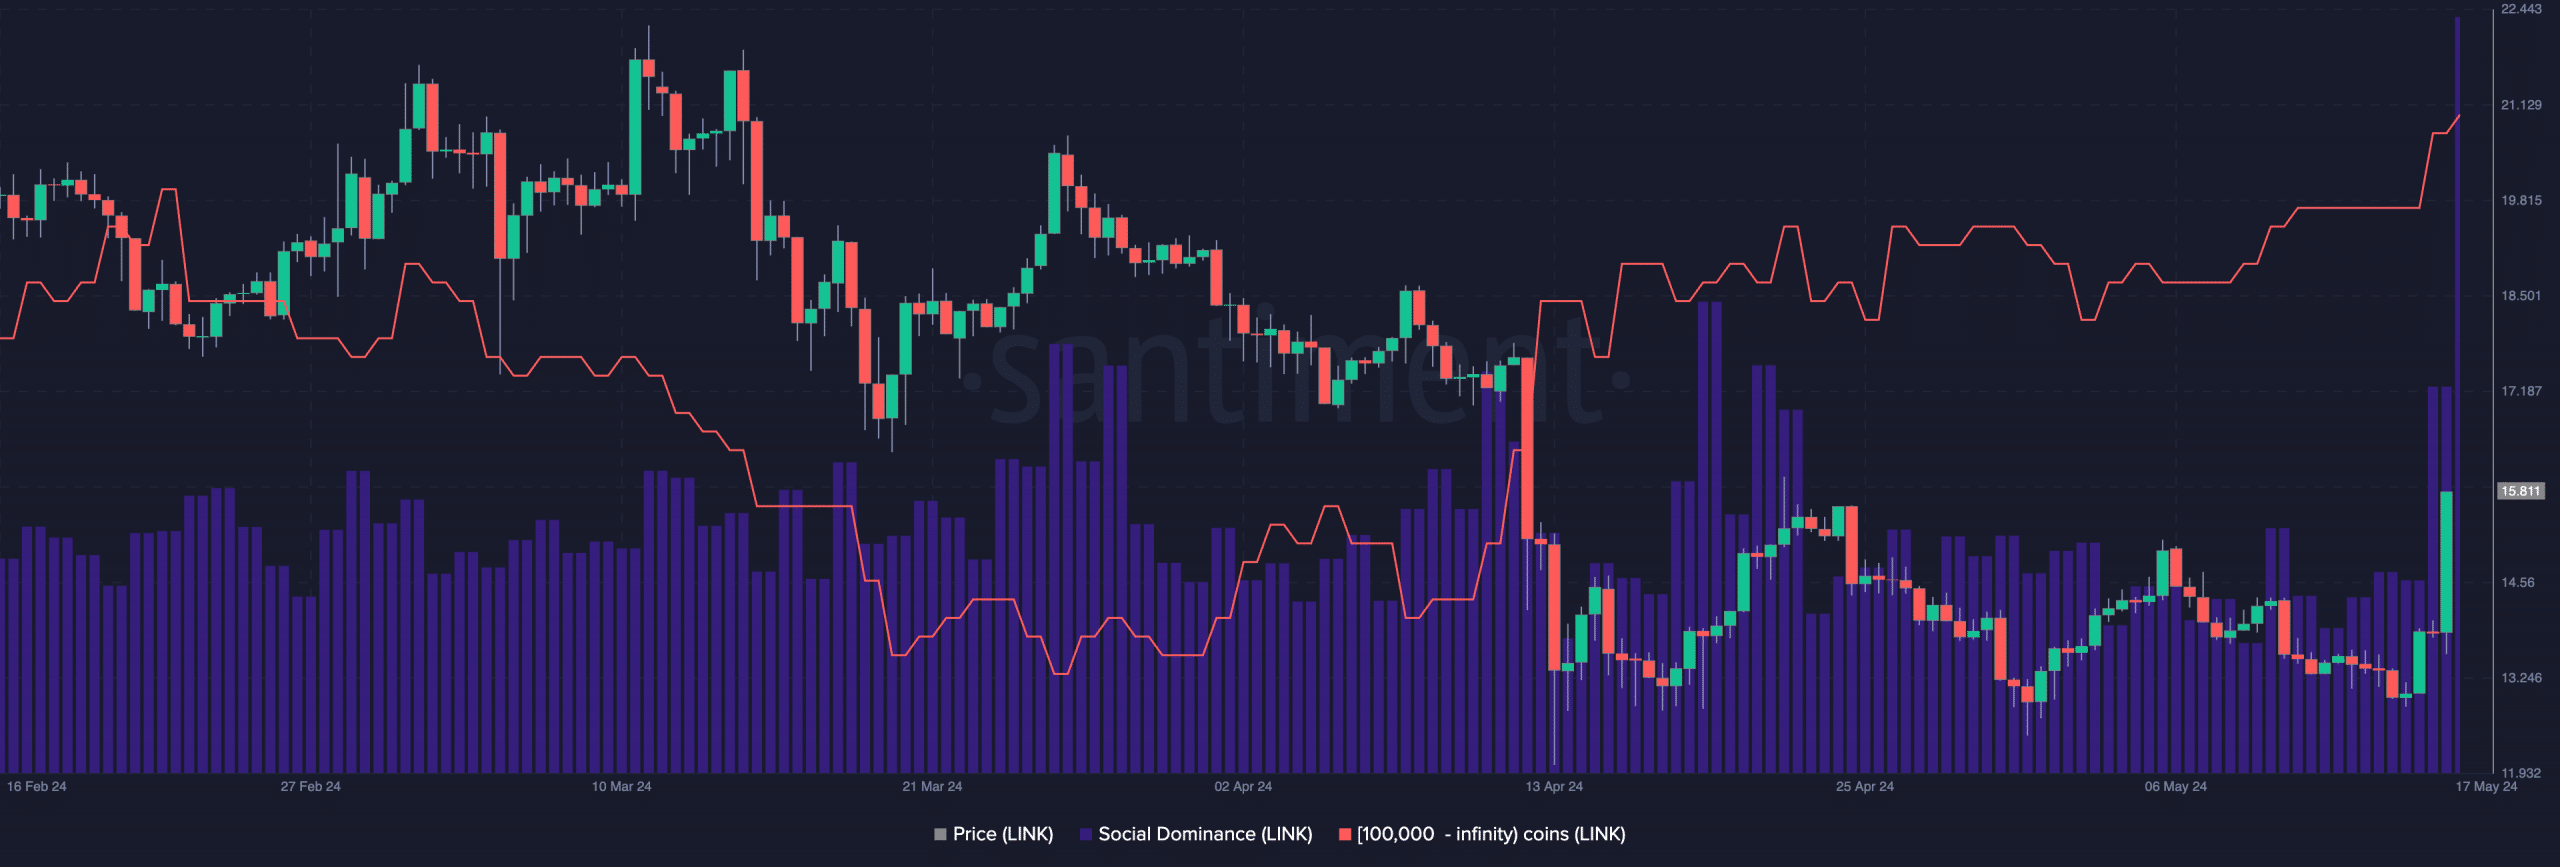Click the gray Price legend color square
2560x867 pixels.
(x=940, y=834)
